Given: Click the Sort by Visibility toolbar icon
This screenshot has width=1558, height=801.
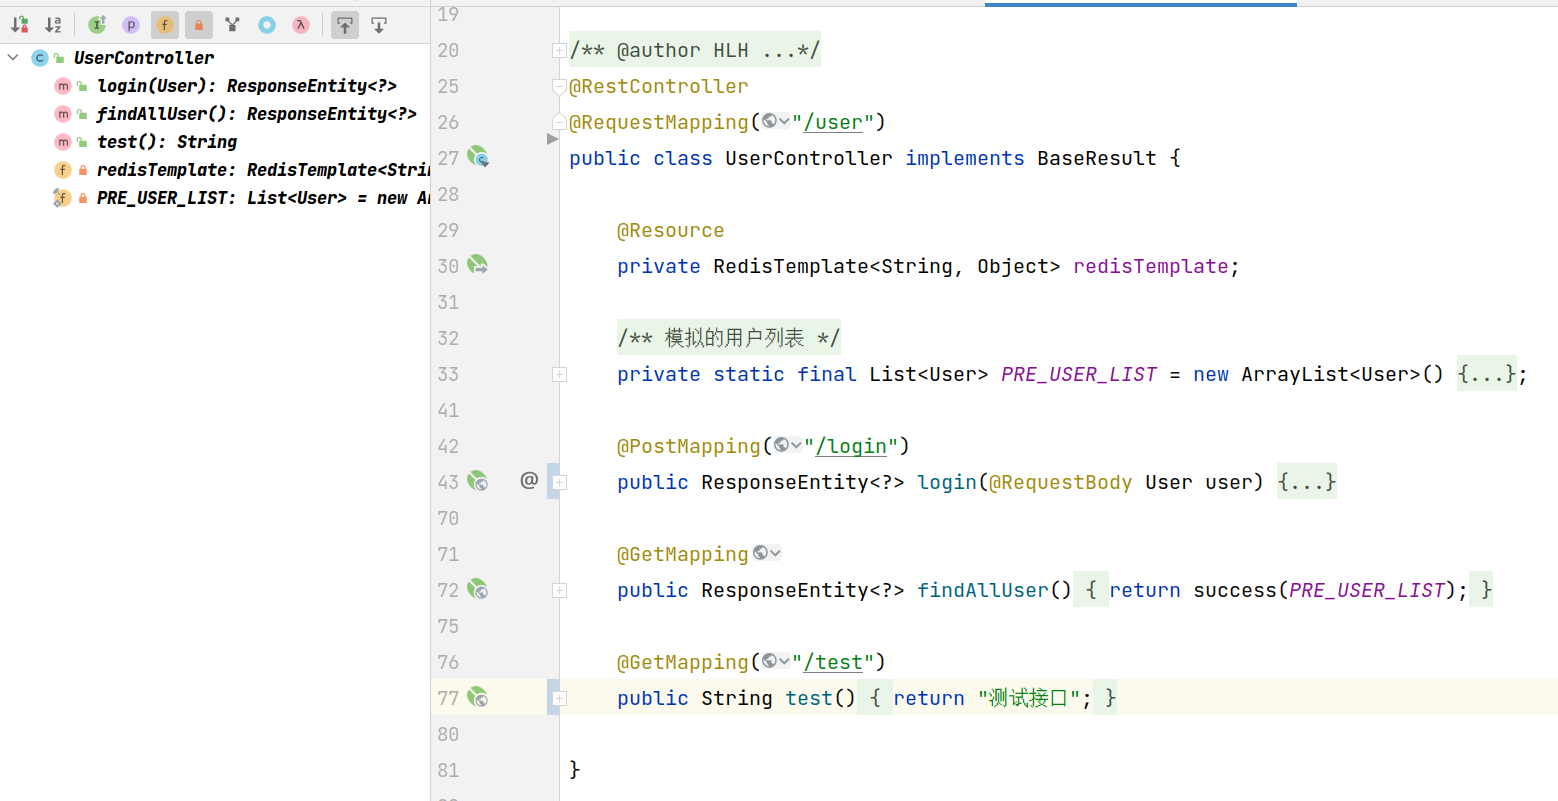Looking at the screenshot, I should pyautogui.click(x=20, y=25).
